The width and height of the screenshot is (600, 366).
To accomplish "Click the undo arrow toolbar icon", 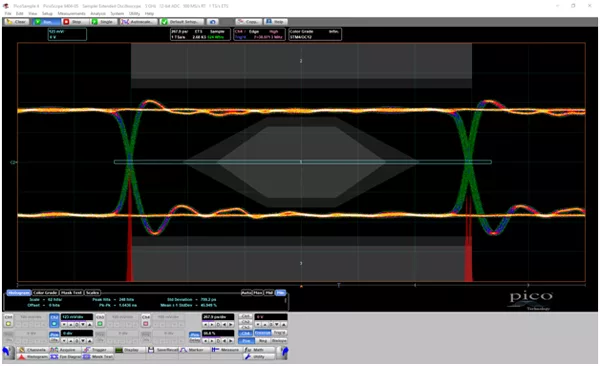I will 212,22.
